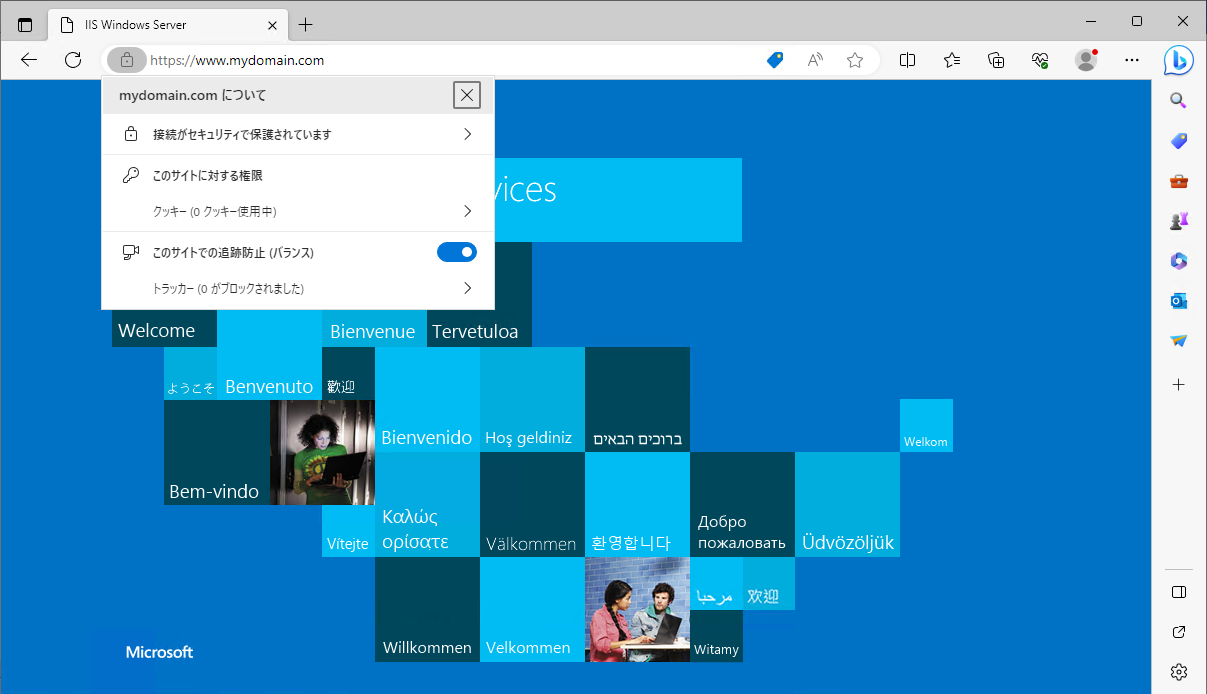Open sidebar Drop paper plane icon
Viewport: 1207px width, 694px height.
(x=1179, y=341)
